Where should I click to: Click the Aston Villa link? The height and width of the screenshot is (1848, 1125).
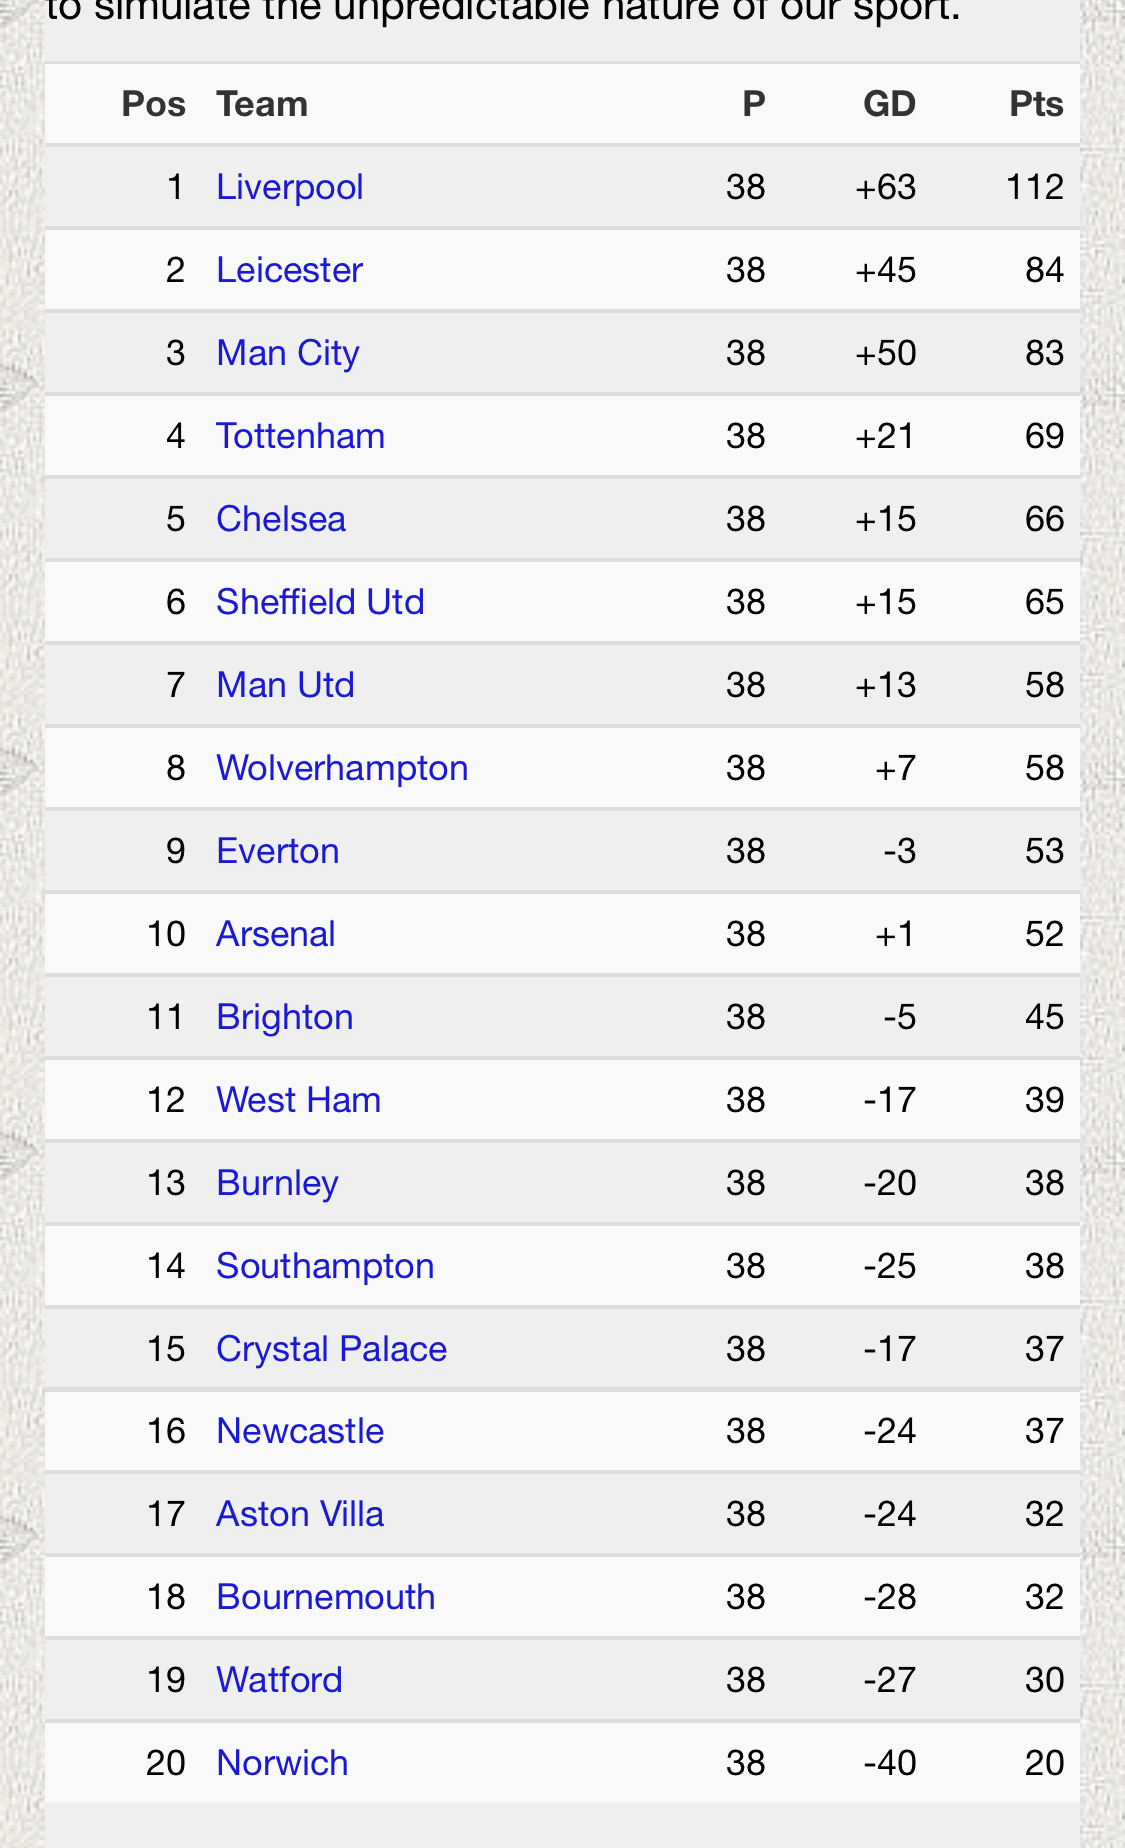pos(300,1514)
